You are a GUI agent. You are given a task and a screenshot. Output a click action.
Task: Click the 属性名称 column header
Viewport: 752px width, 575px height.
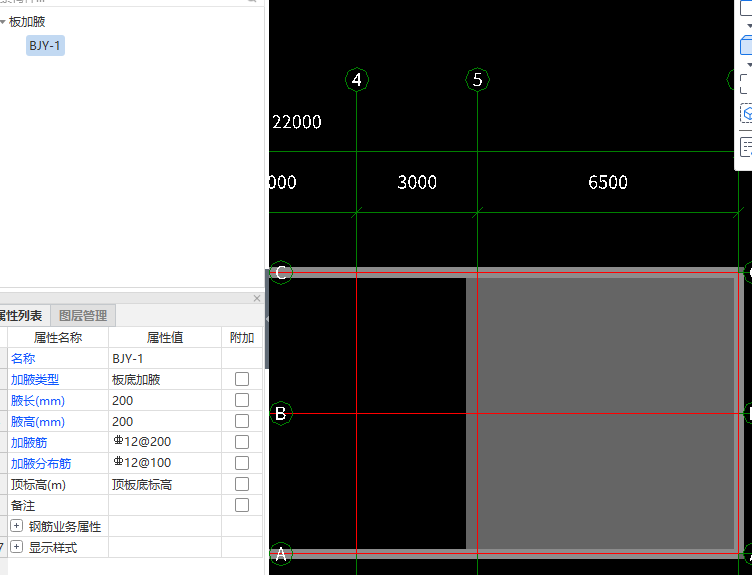[x=58, y=338]
